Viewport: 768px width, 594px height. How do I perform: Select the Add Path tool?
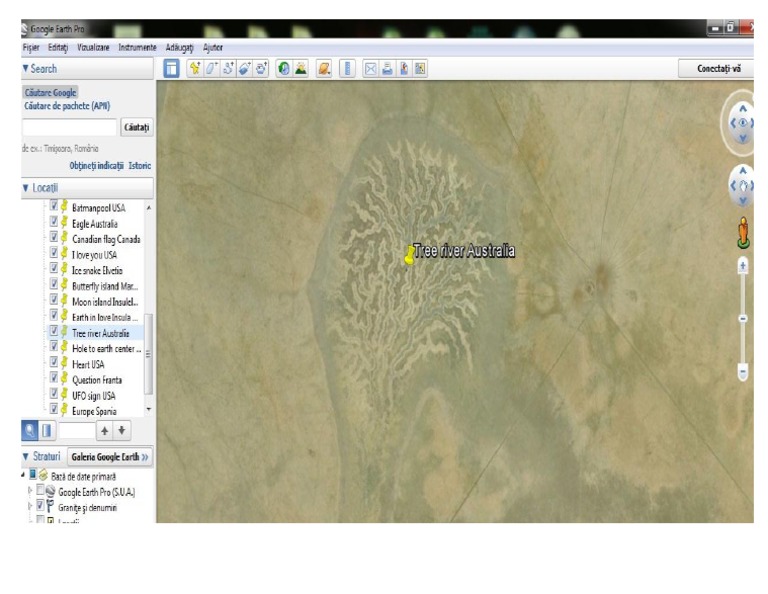click(228, 69)
